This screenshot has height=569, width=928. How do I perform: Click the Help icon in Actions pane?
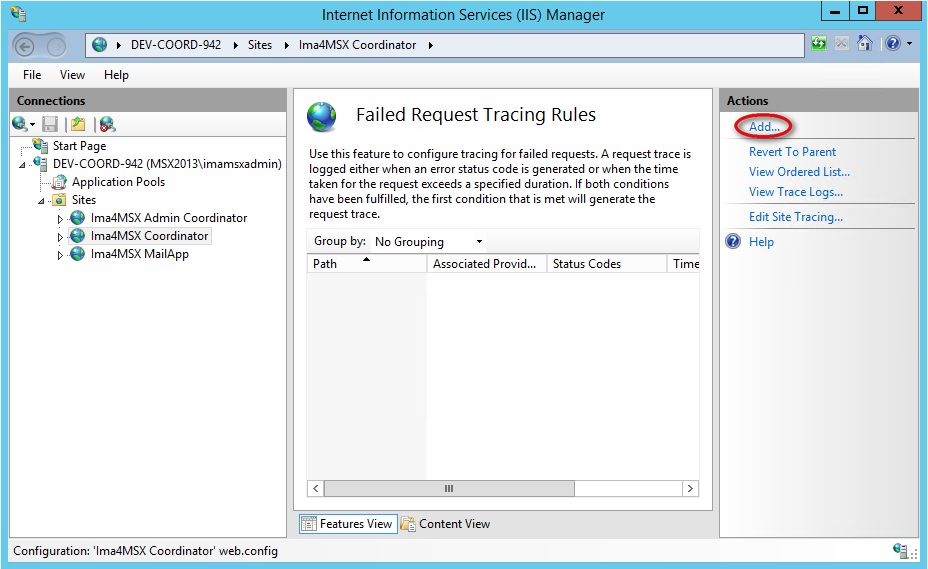pyautogui.click(x=733, y=241)
